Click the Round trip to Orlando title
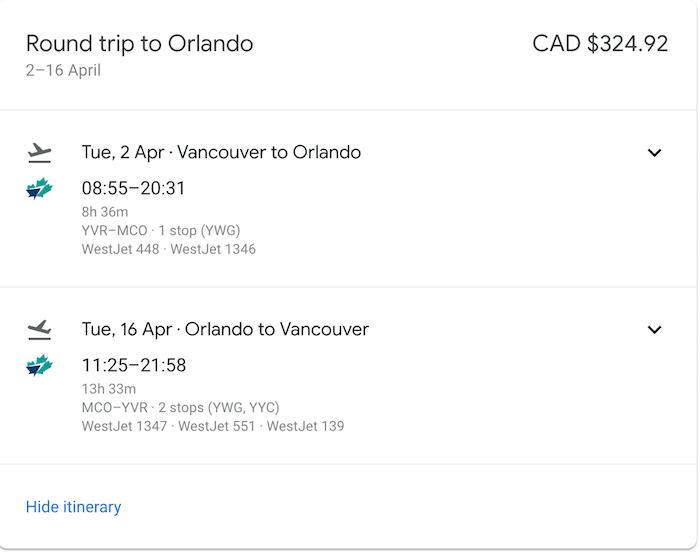The image size is (700, 552). 139,44
